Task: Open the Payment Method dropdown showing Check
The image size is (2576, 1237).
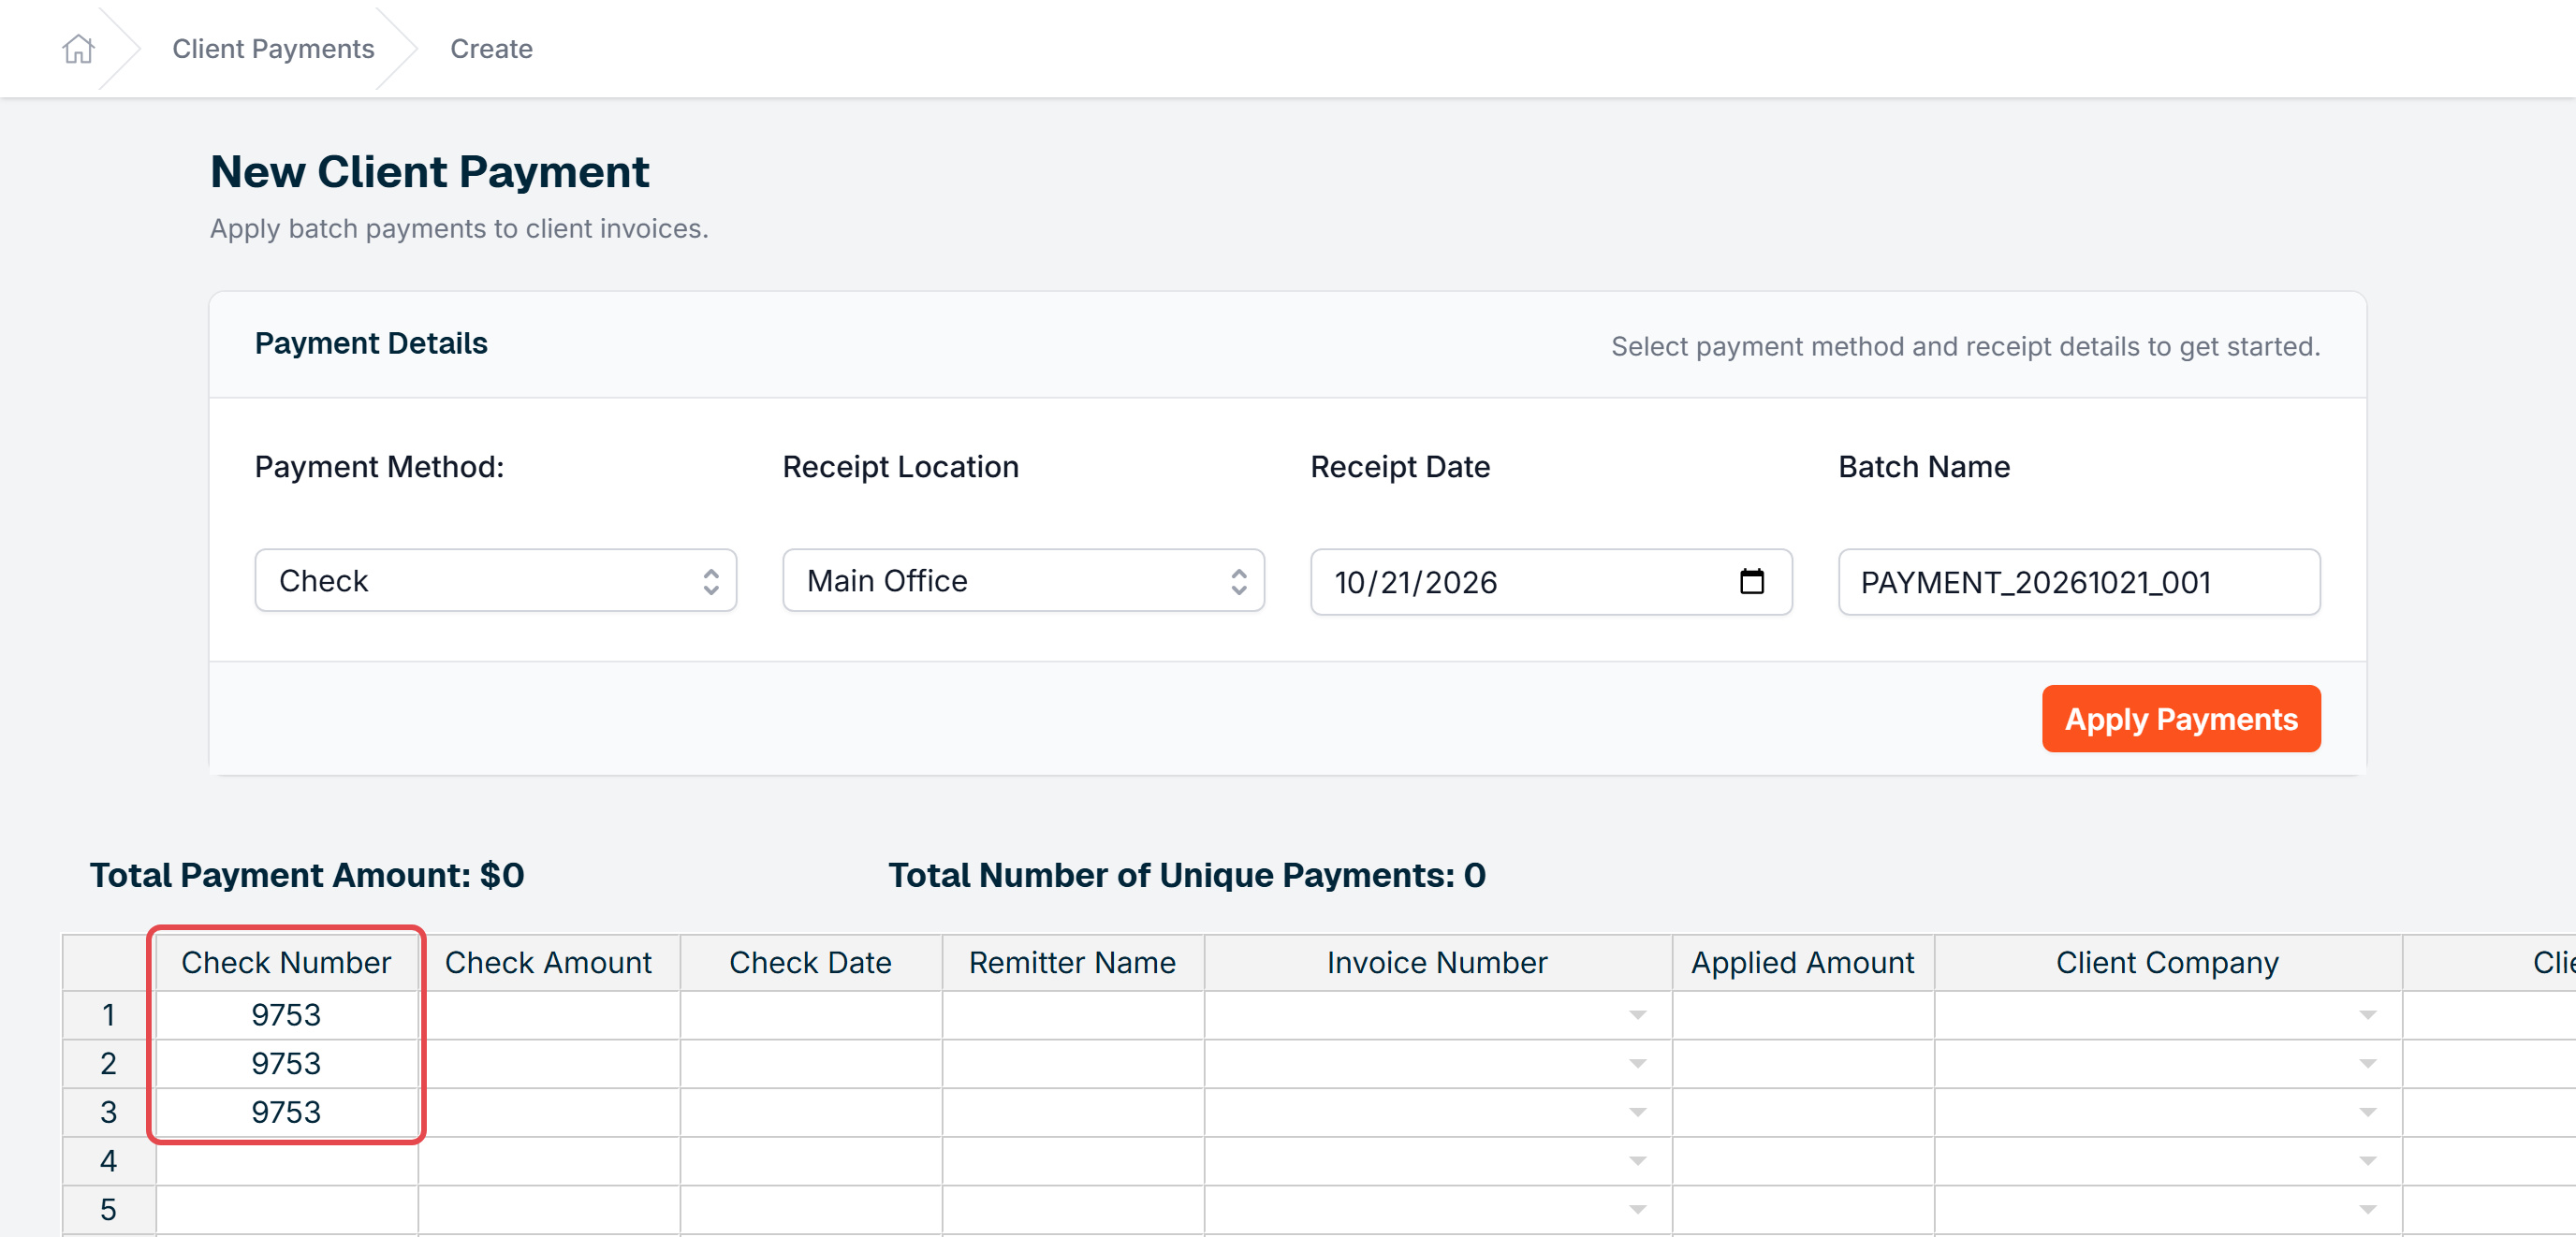Action: 495,580
